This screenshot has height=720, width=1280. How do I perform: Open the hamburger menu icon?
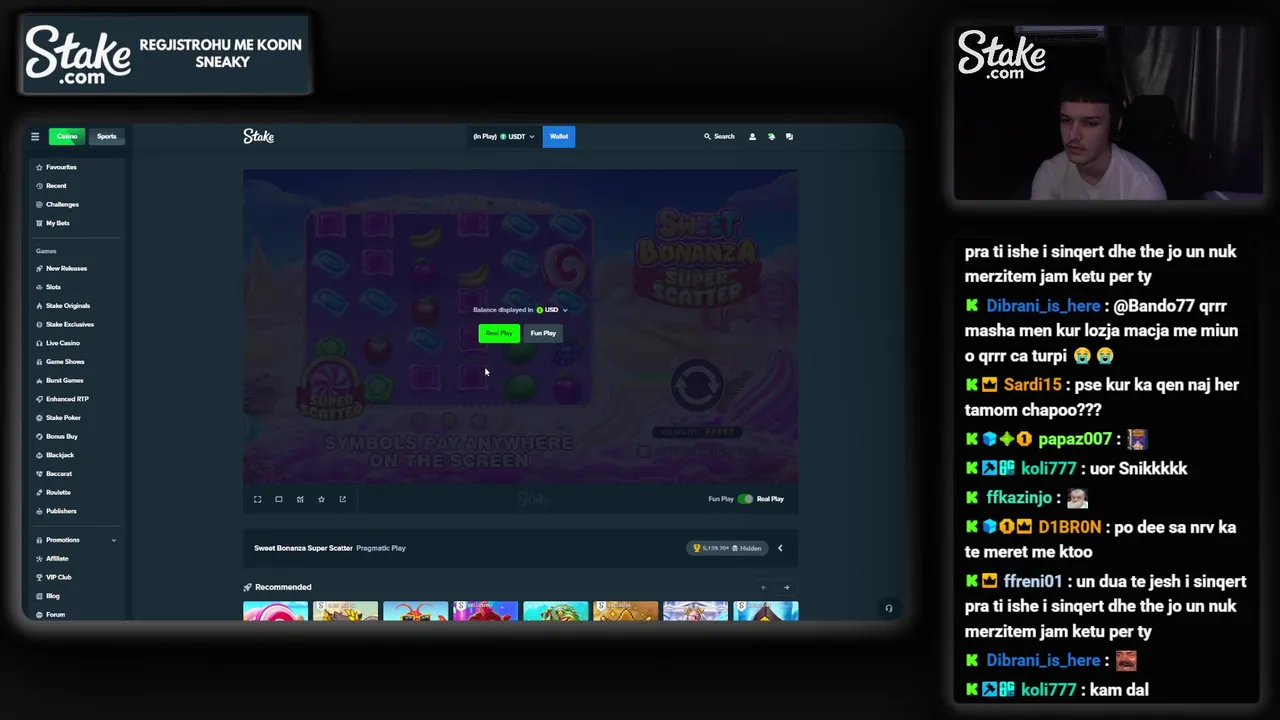pyautogui.click(x=35, y=136)
